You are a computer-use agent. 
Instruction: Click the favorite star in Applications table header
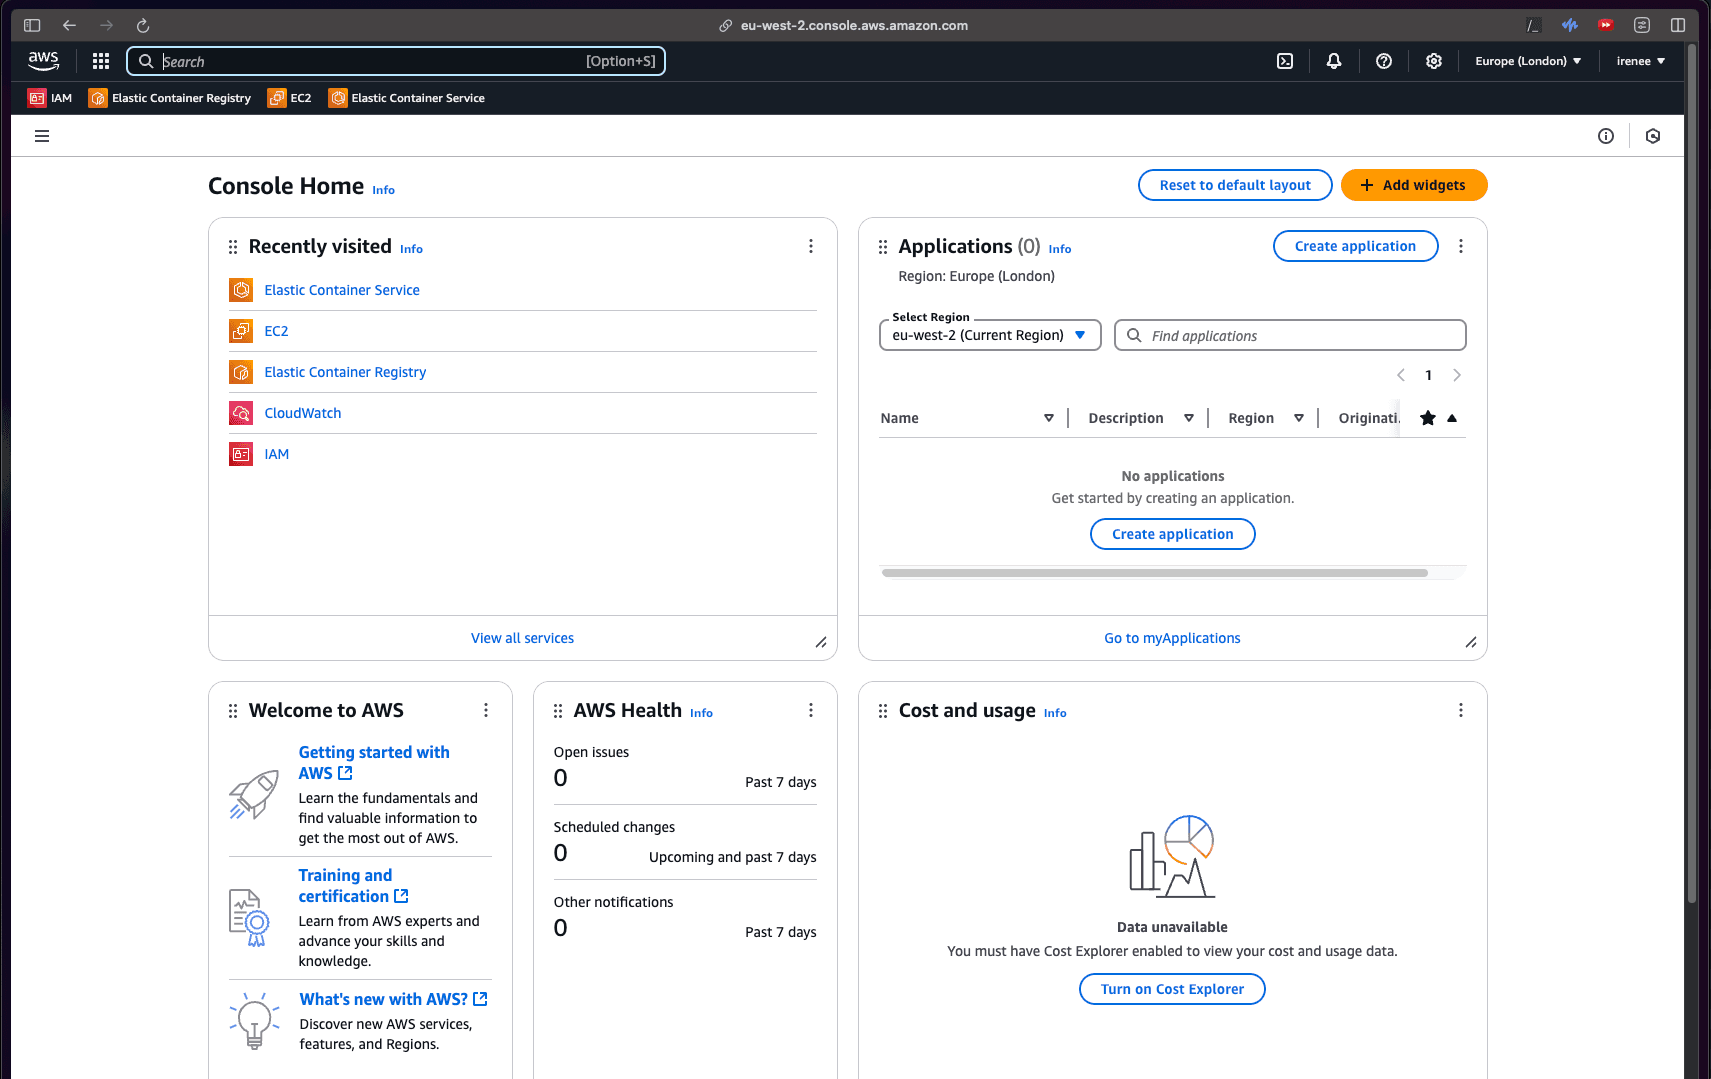pos(1427,418)
